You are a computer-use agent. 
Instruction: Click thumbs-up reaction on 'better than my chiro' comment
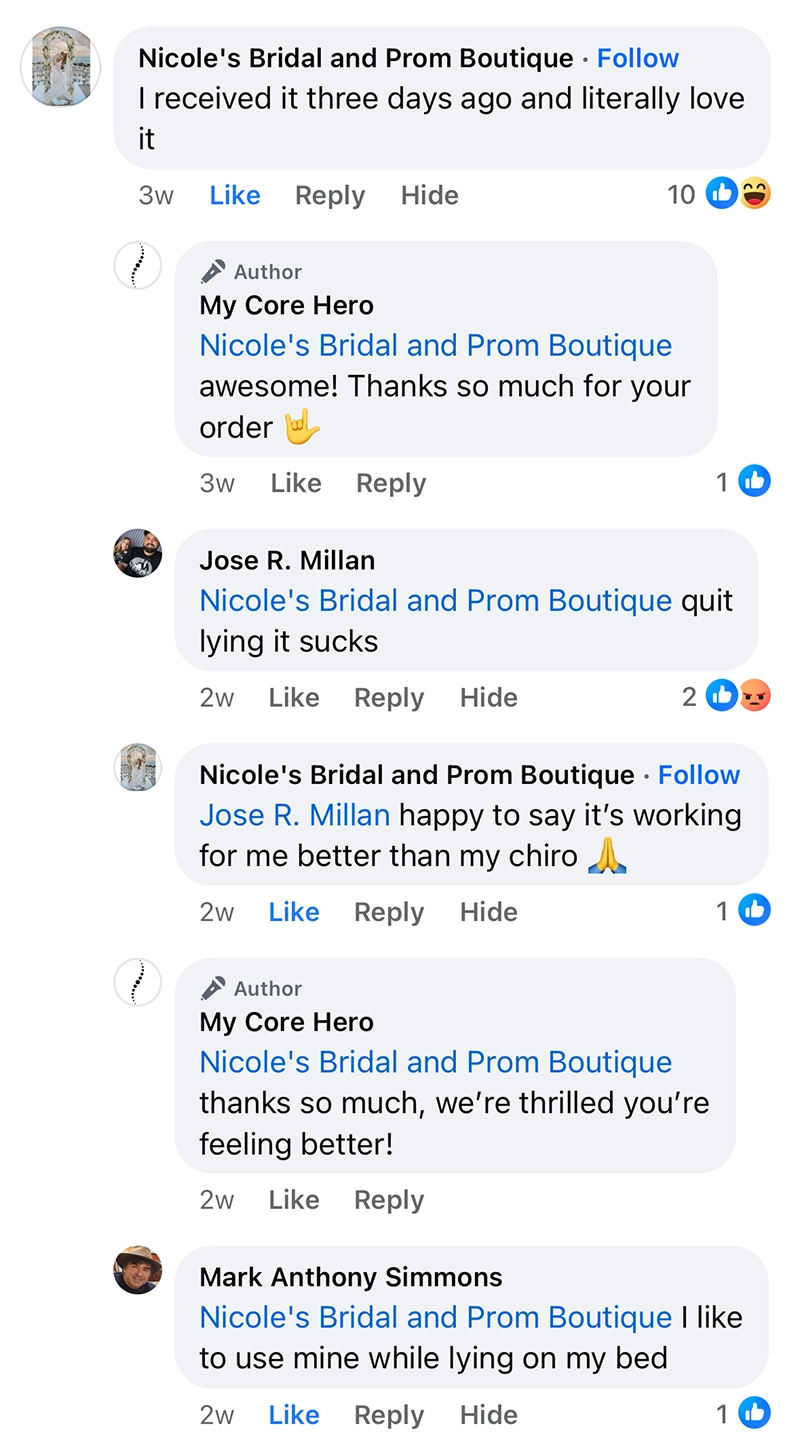coord(755,910)
